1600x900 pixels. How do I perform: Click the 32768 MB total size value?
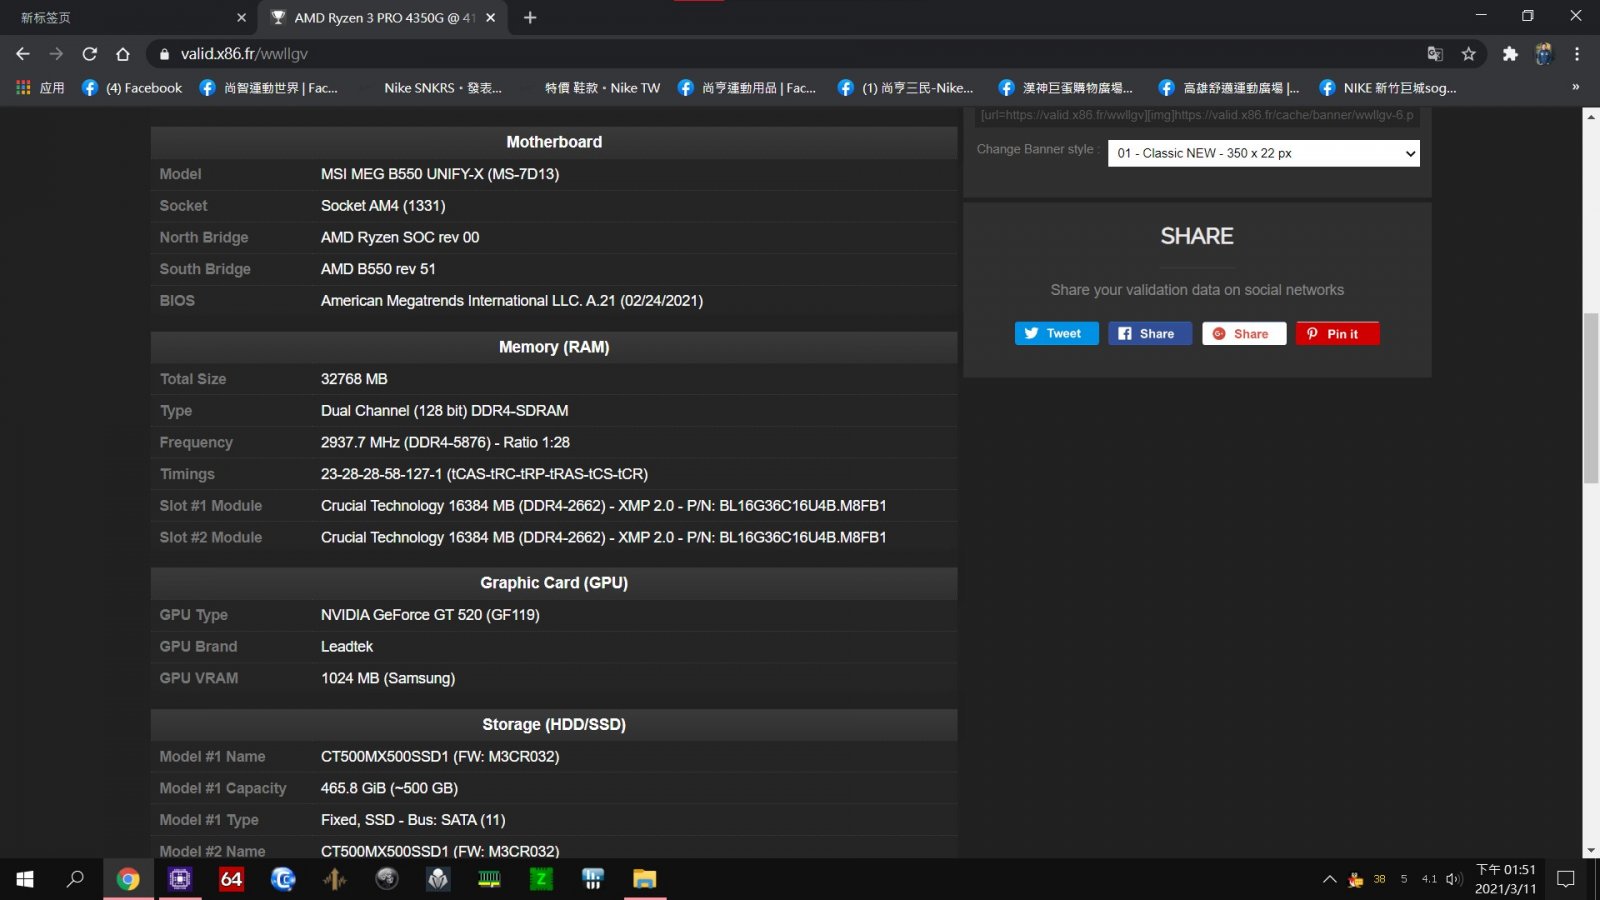pyautogui.click(x=354, y=379)
